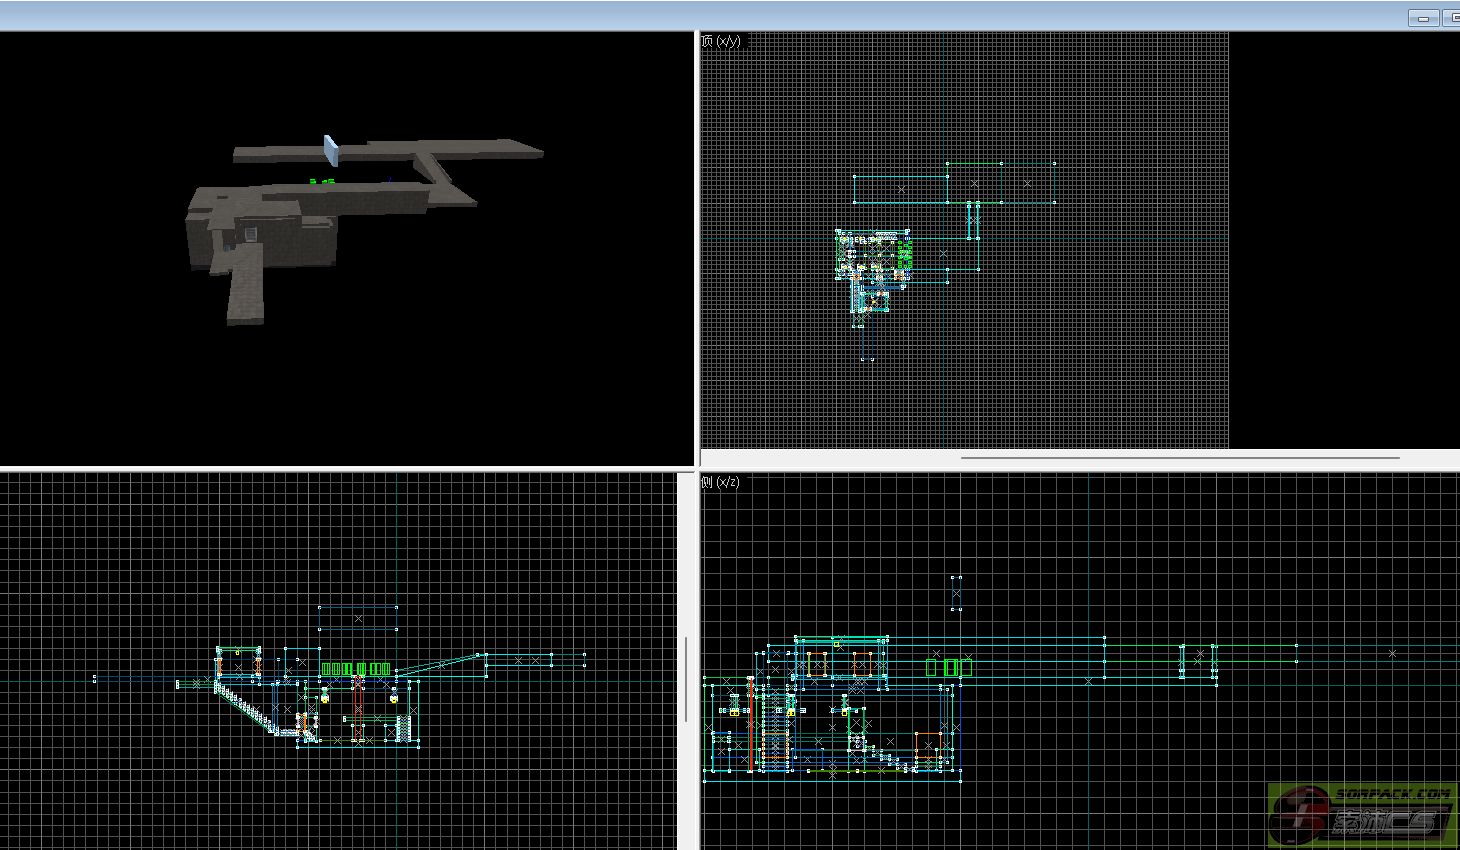This screenshot has height=850, width=1460.
Task: Minimize the editor window
Action: [x=1423, y=18]
